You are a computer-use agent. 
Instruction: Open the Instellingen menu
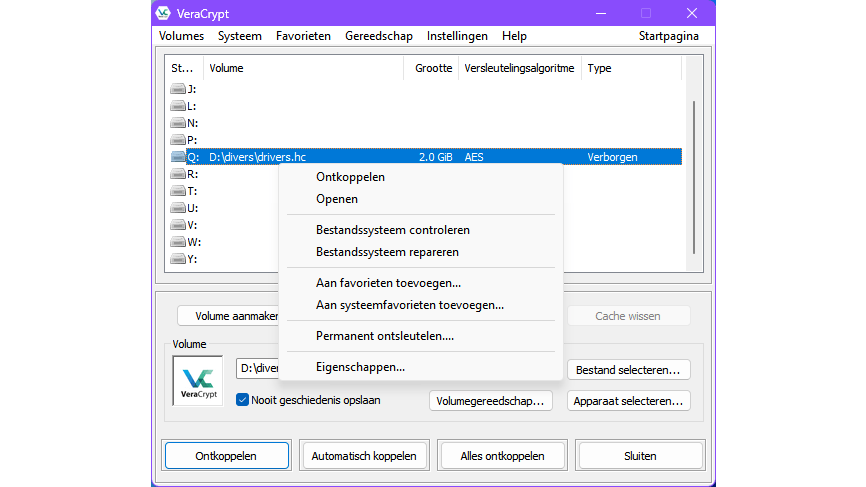[457, 36]
